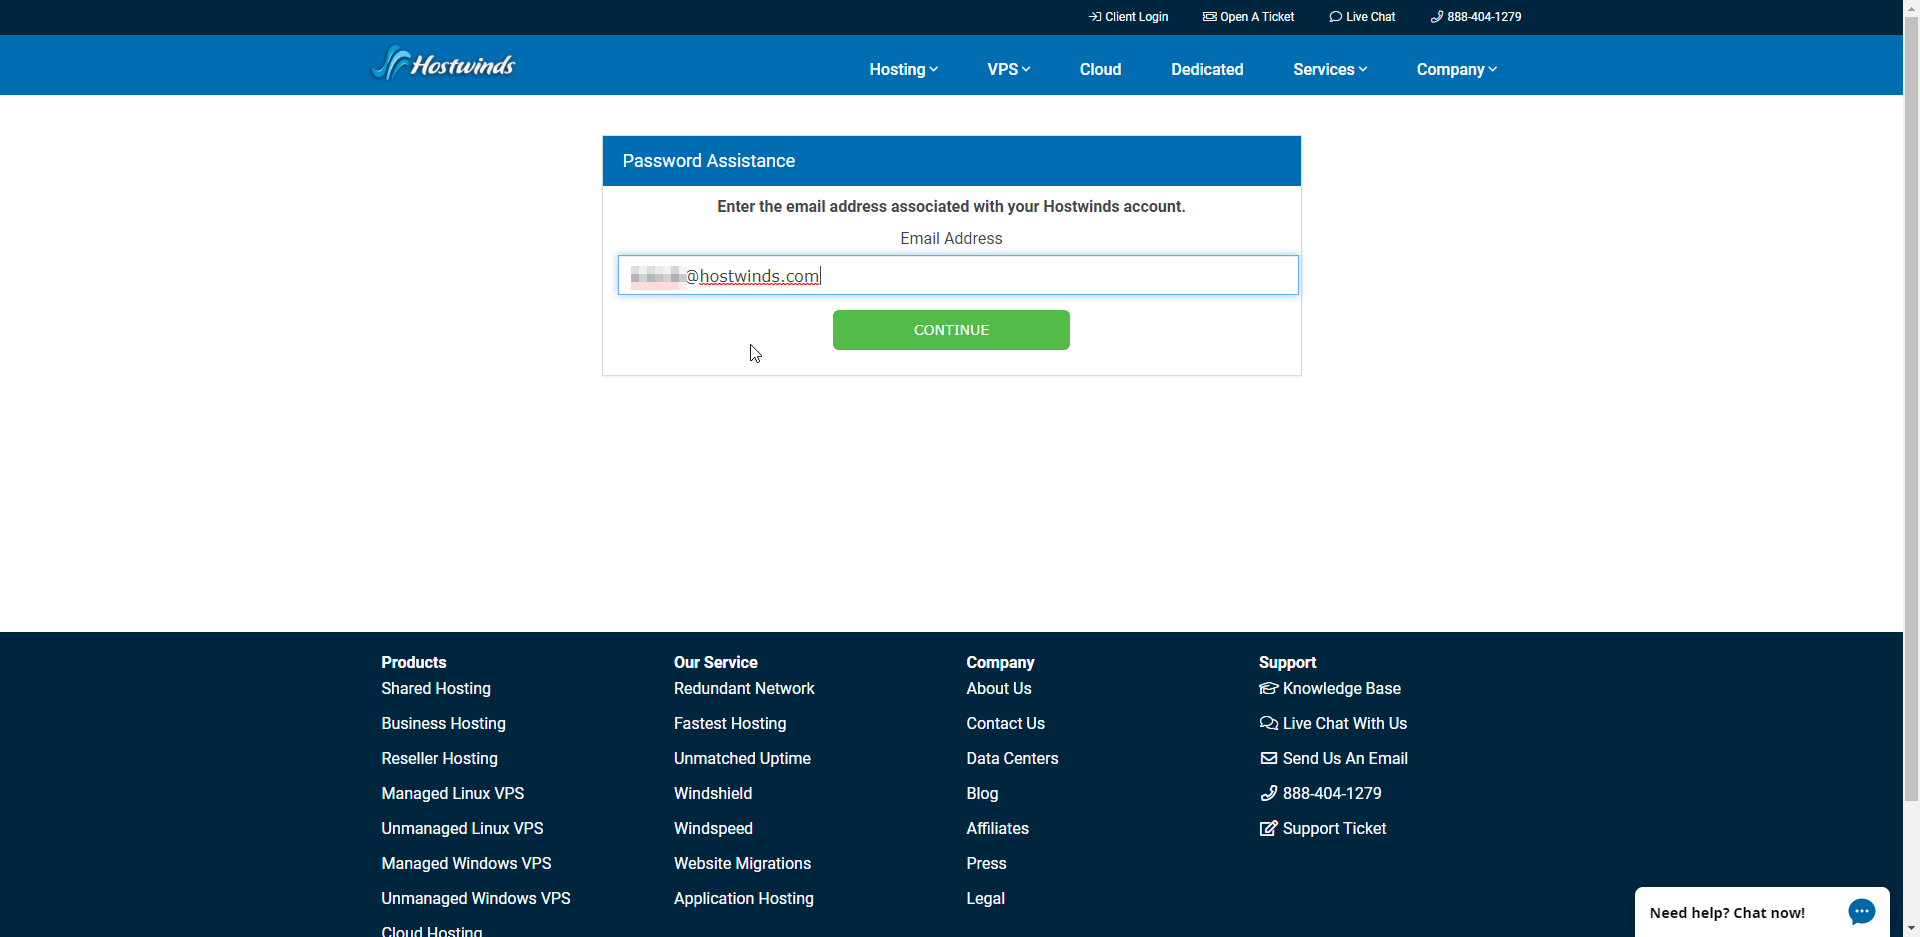This screenshot has height=937, width=1920.
Task: Open Legal footer link
Action: coord(985,898)
